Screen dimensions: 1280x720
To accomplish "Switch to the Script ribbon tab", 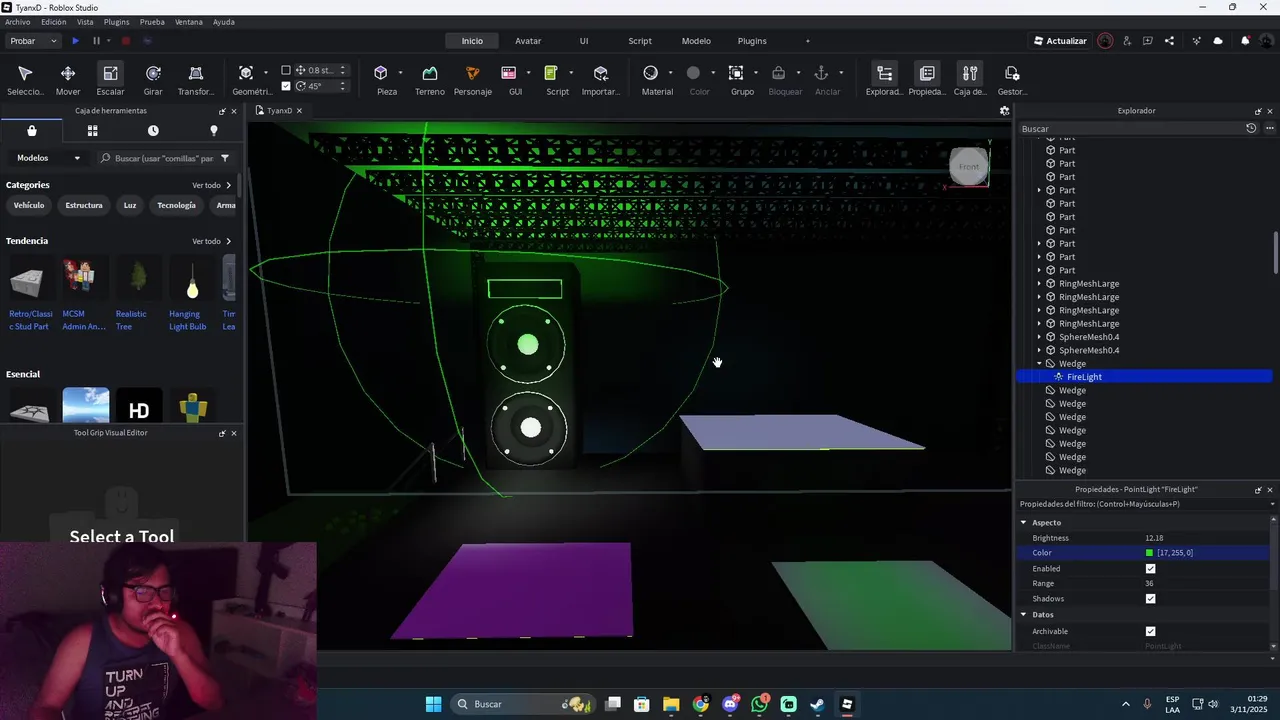I will [x=640, y=41].
